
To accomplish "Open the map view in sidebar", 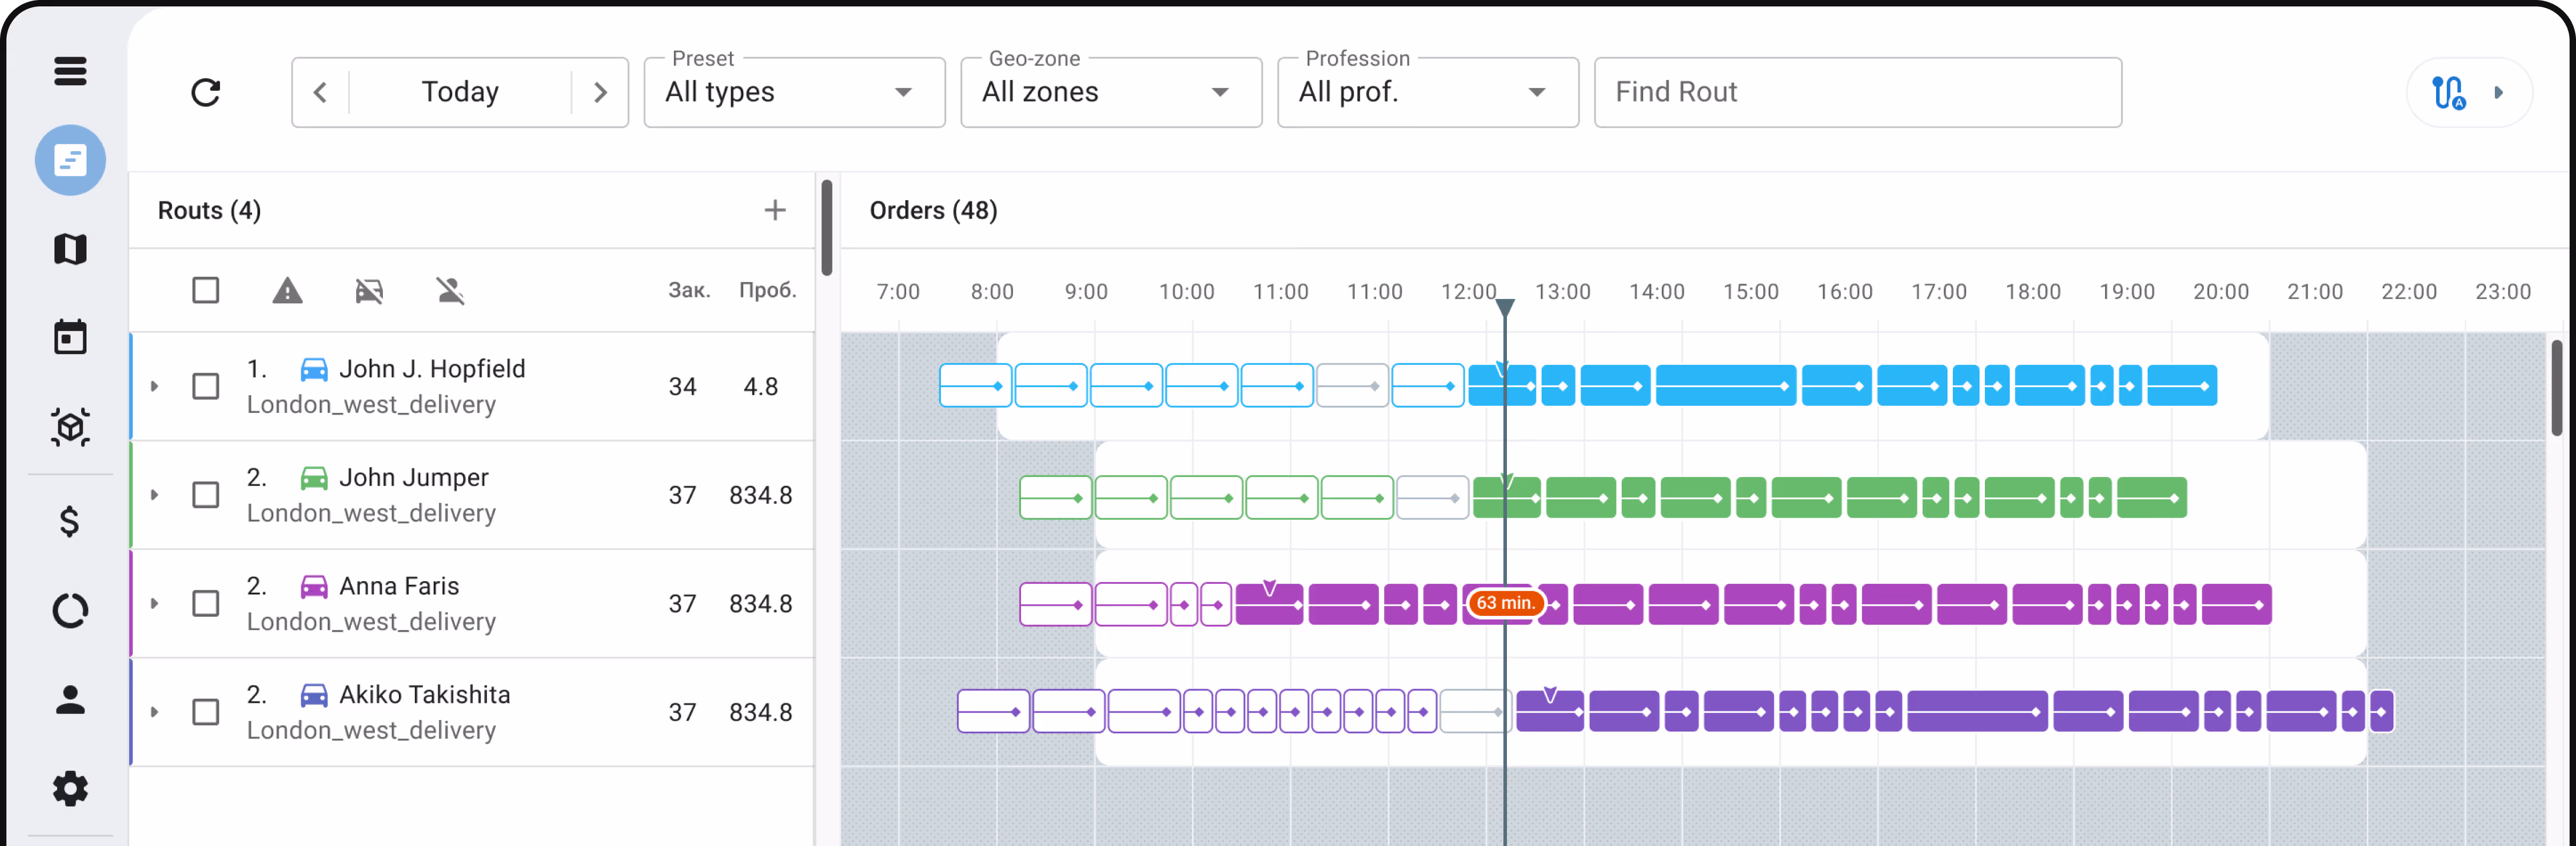I will coord(70,249).
